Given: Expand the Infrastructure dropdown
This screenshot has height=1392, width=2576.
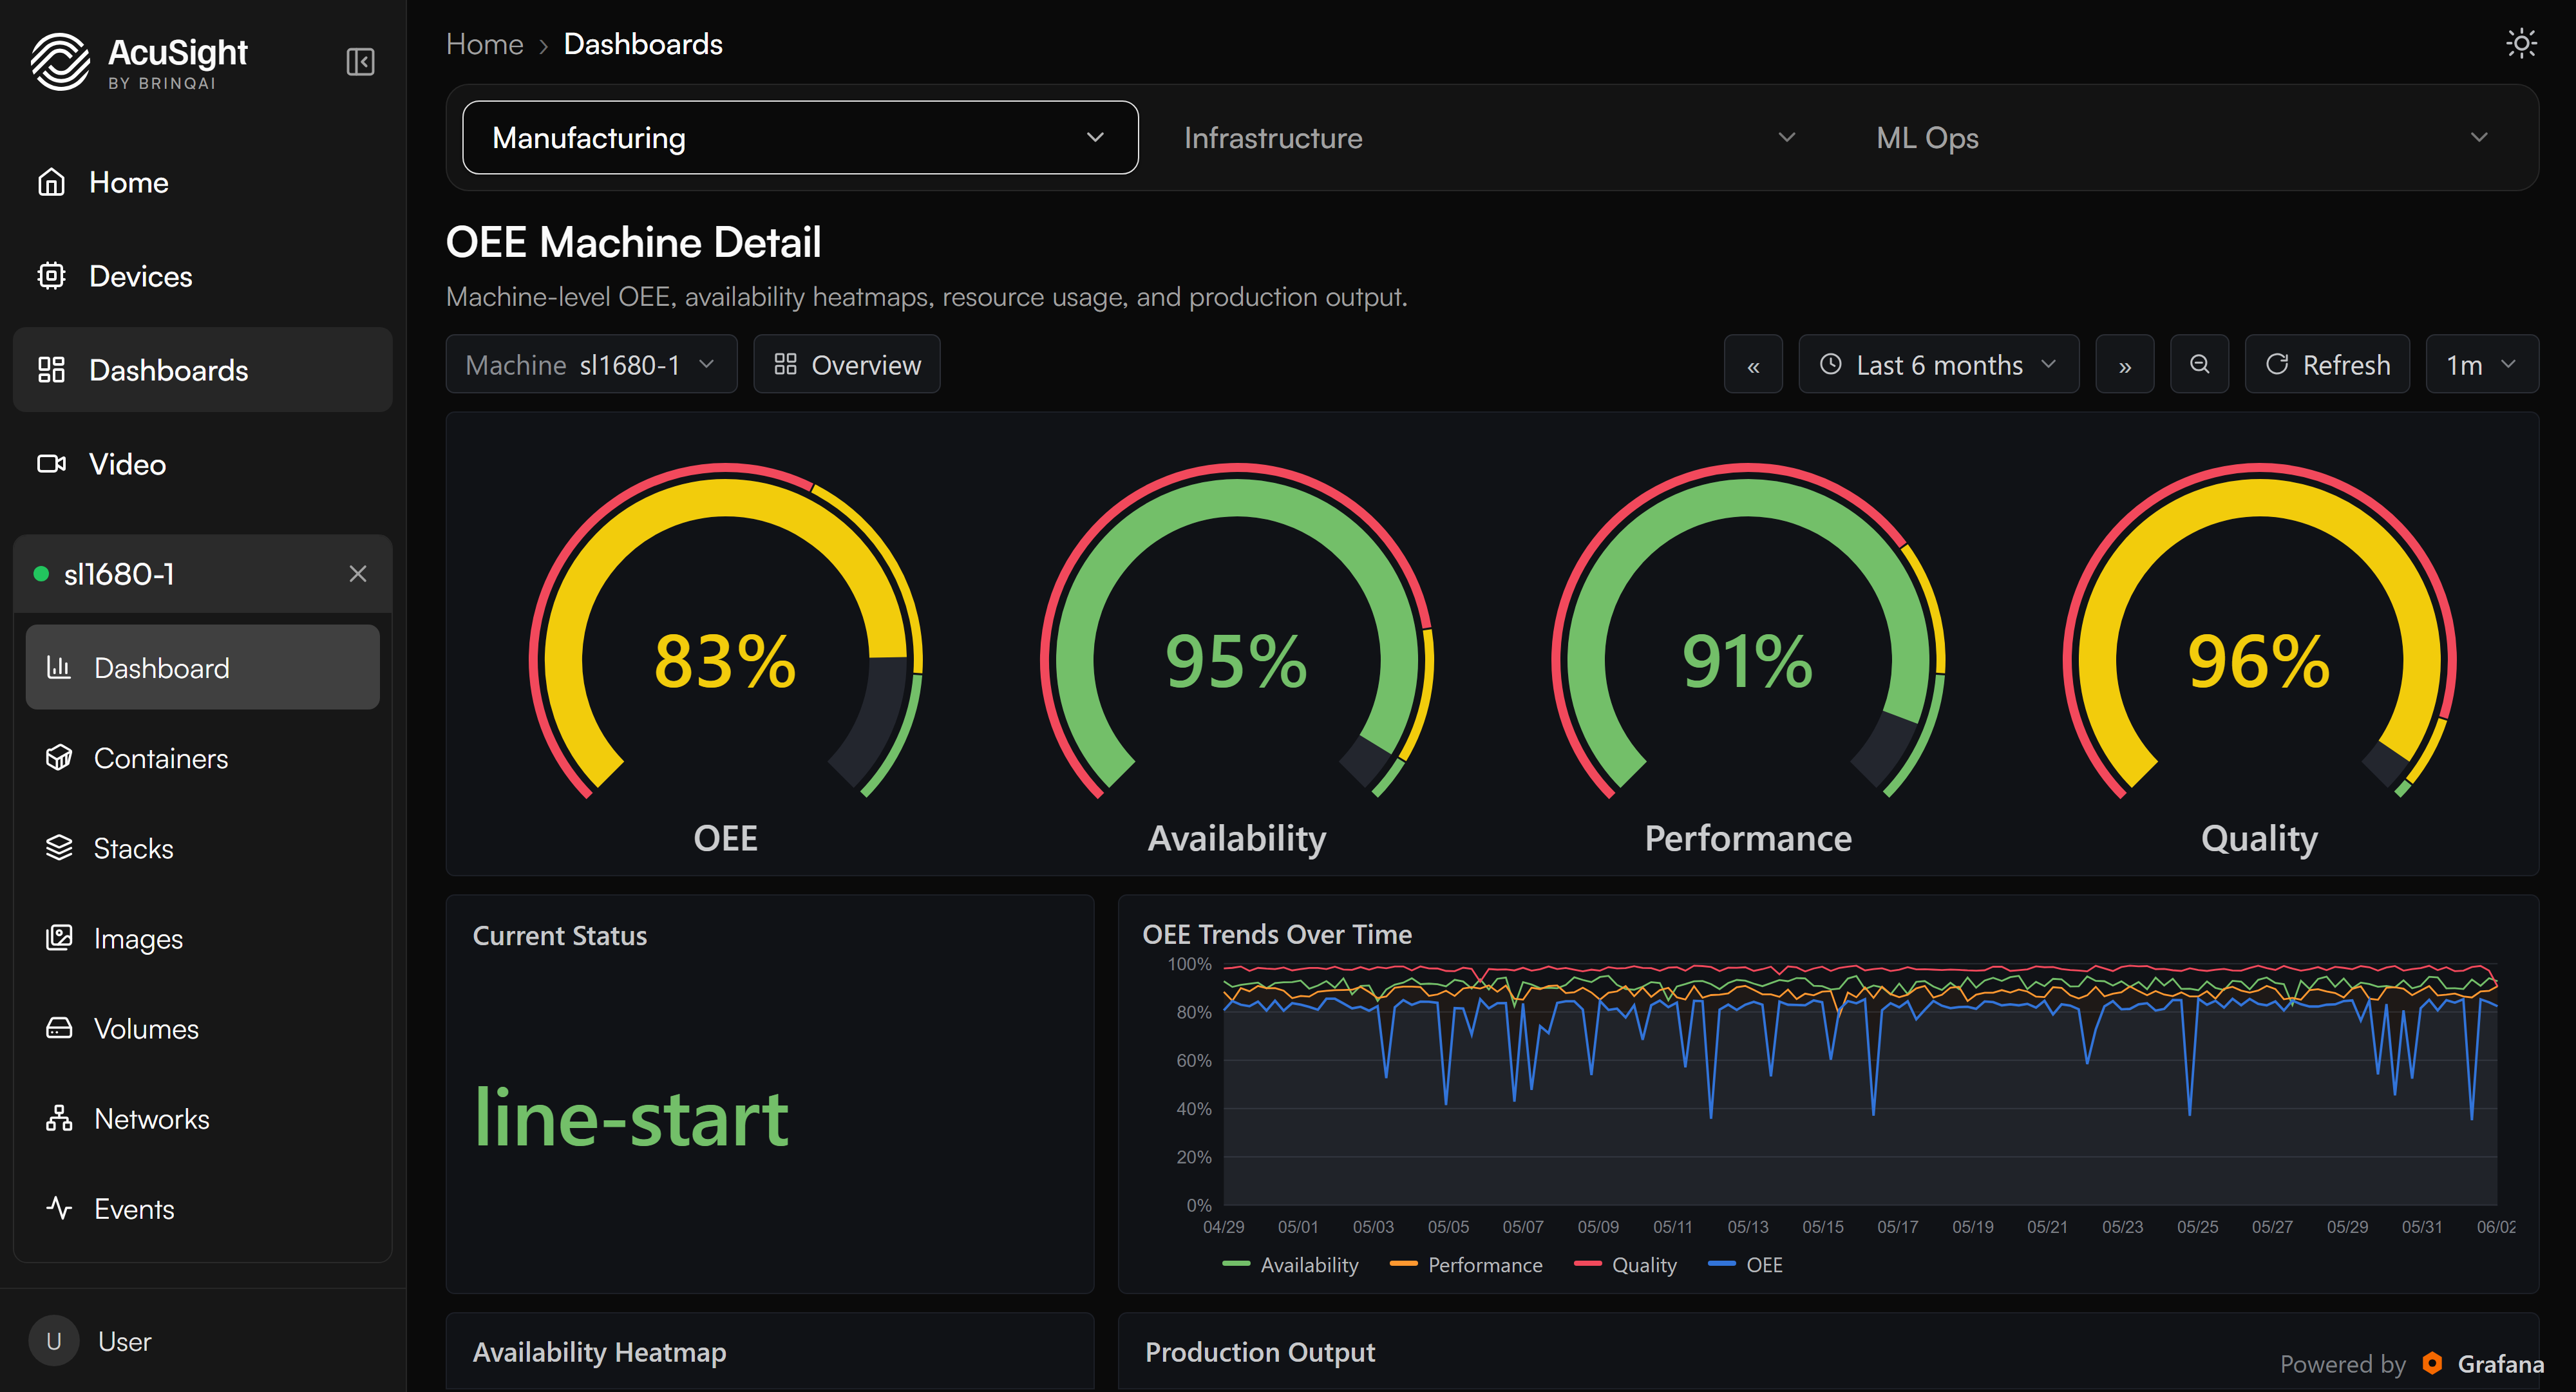Looking at the screenshot, I should [x=1491, y=138].
